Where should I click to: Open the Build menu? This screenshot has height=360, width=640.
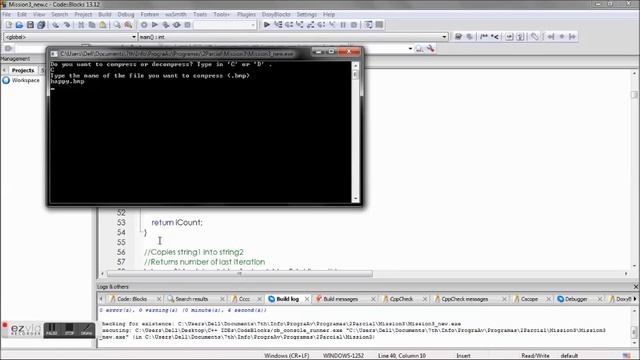coord(104,14)
